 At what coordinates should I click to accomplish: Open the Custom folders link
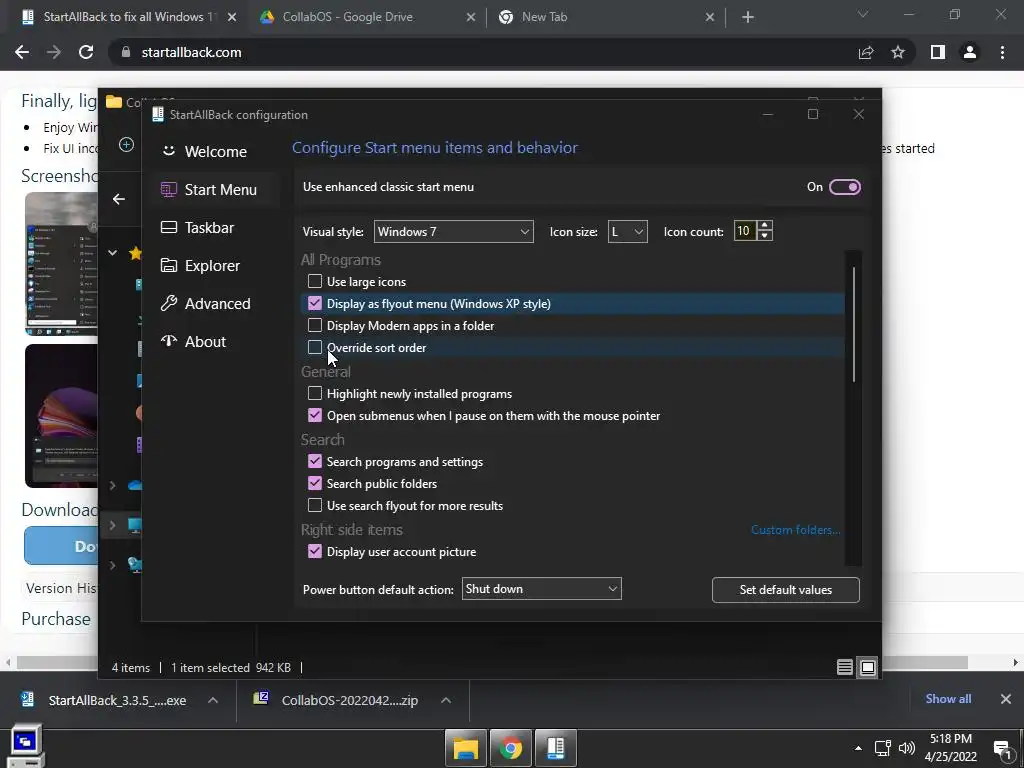point(795,530)
